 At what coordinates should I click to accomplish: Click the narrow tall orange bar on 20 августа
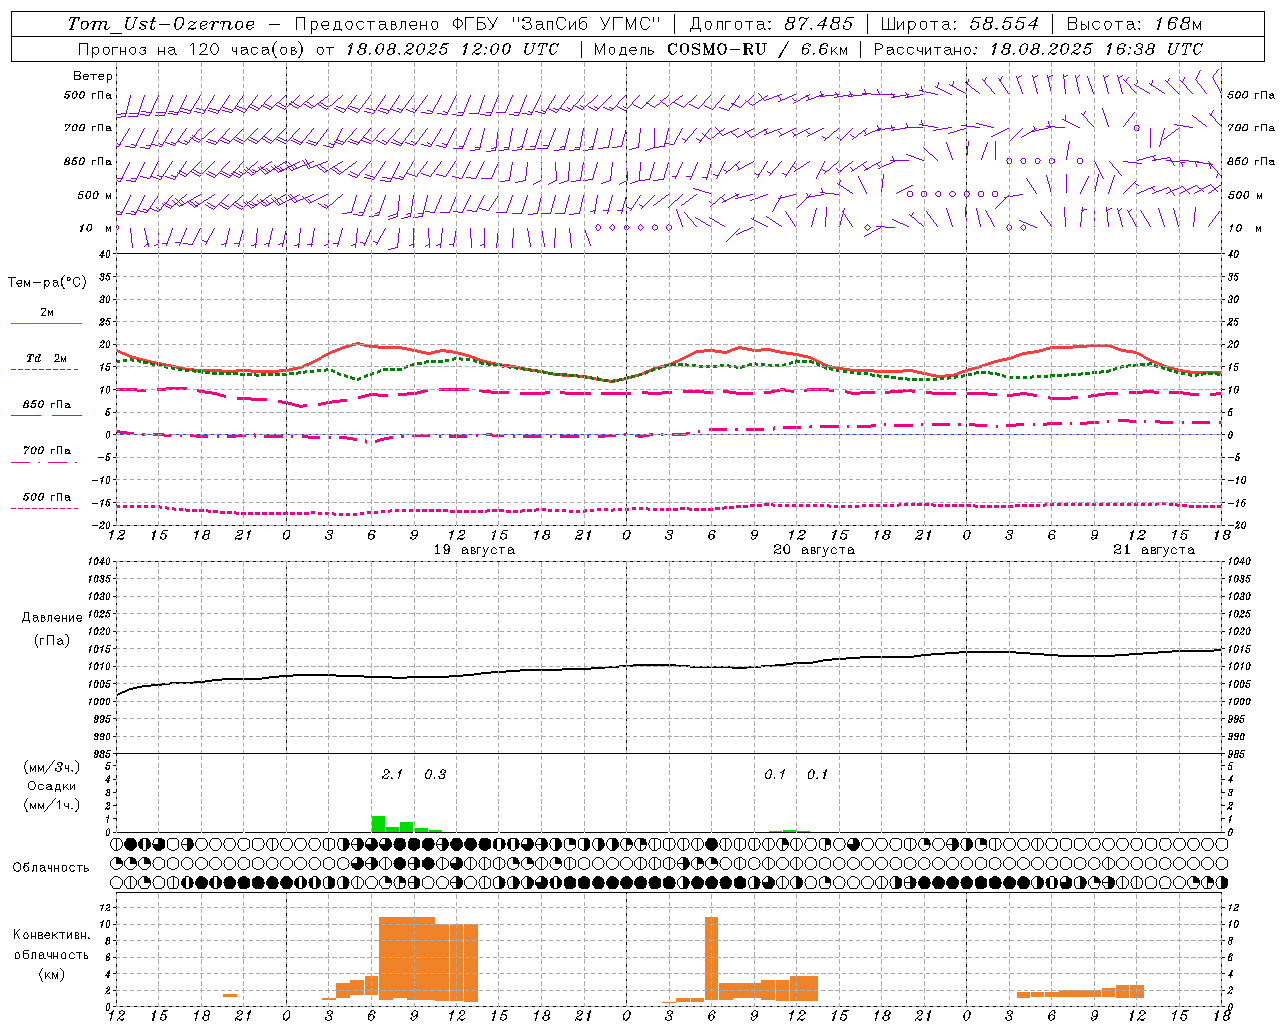pos(711,959)
